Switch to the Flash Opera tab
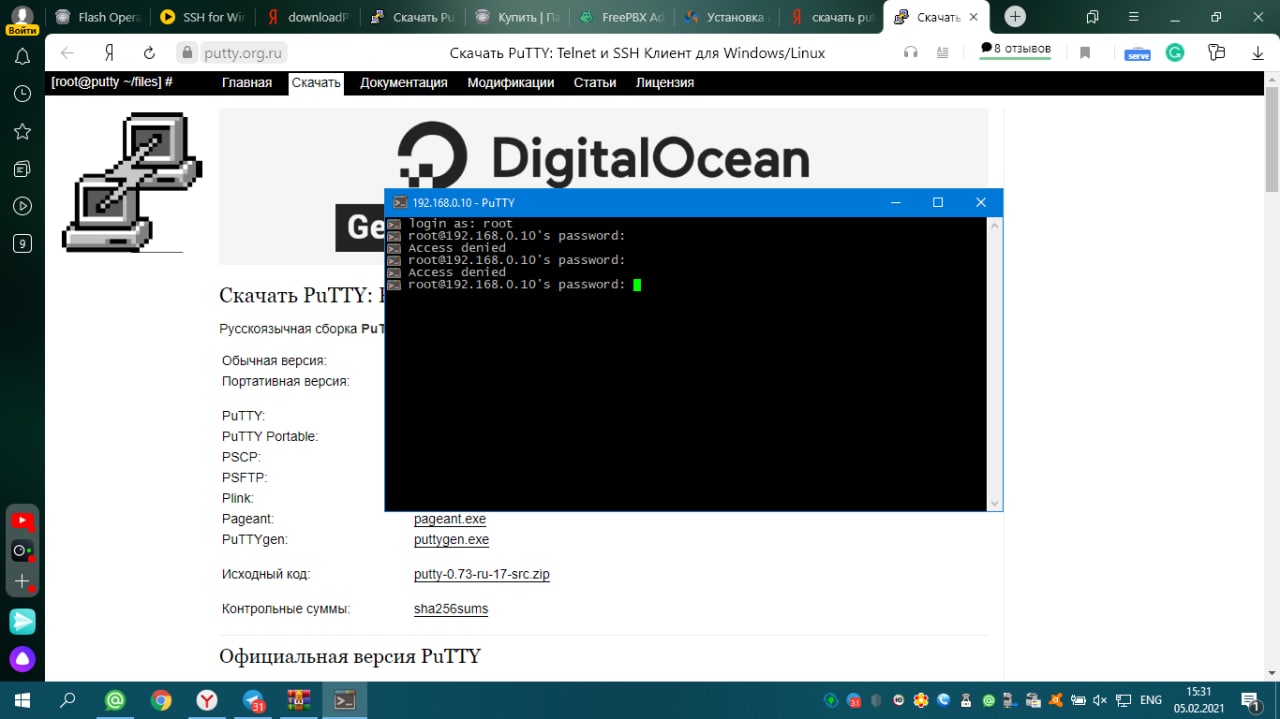 [x=98, y=17]
